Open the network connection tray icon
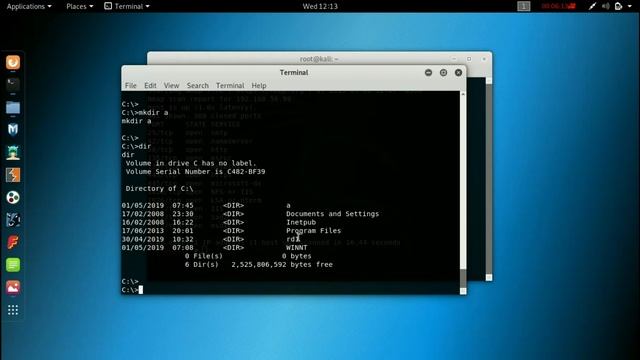This screenshot has width=640, height=360. pos(592,6)
